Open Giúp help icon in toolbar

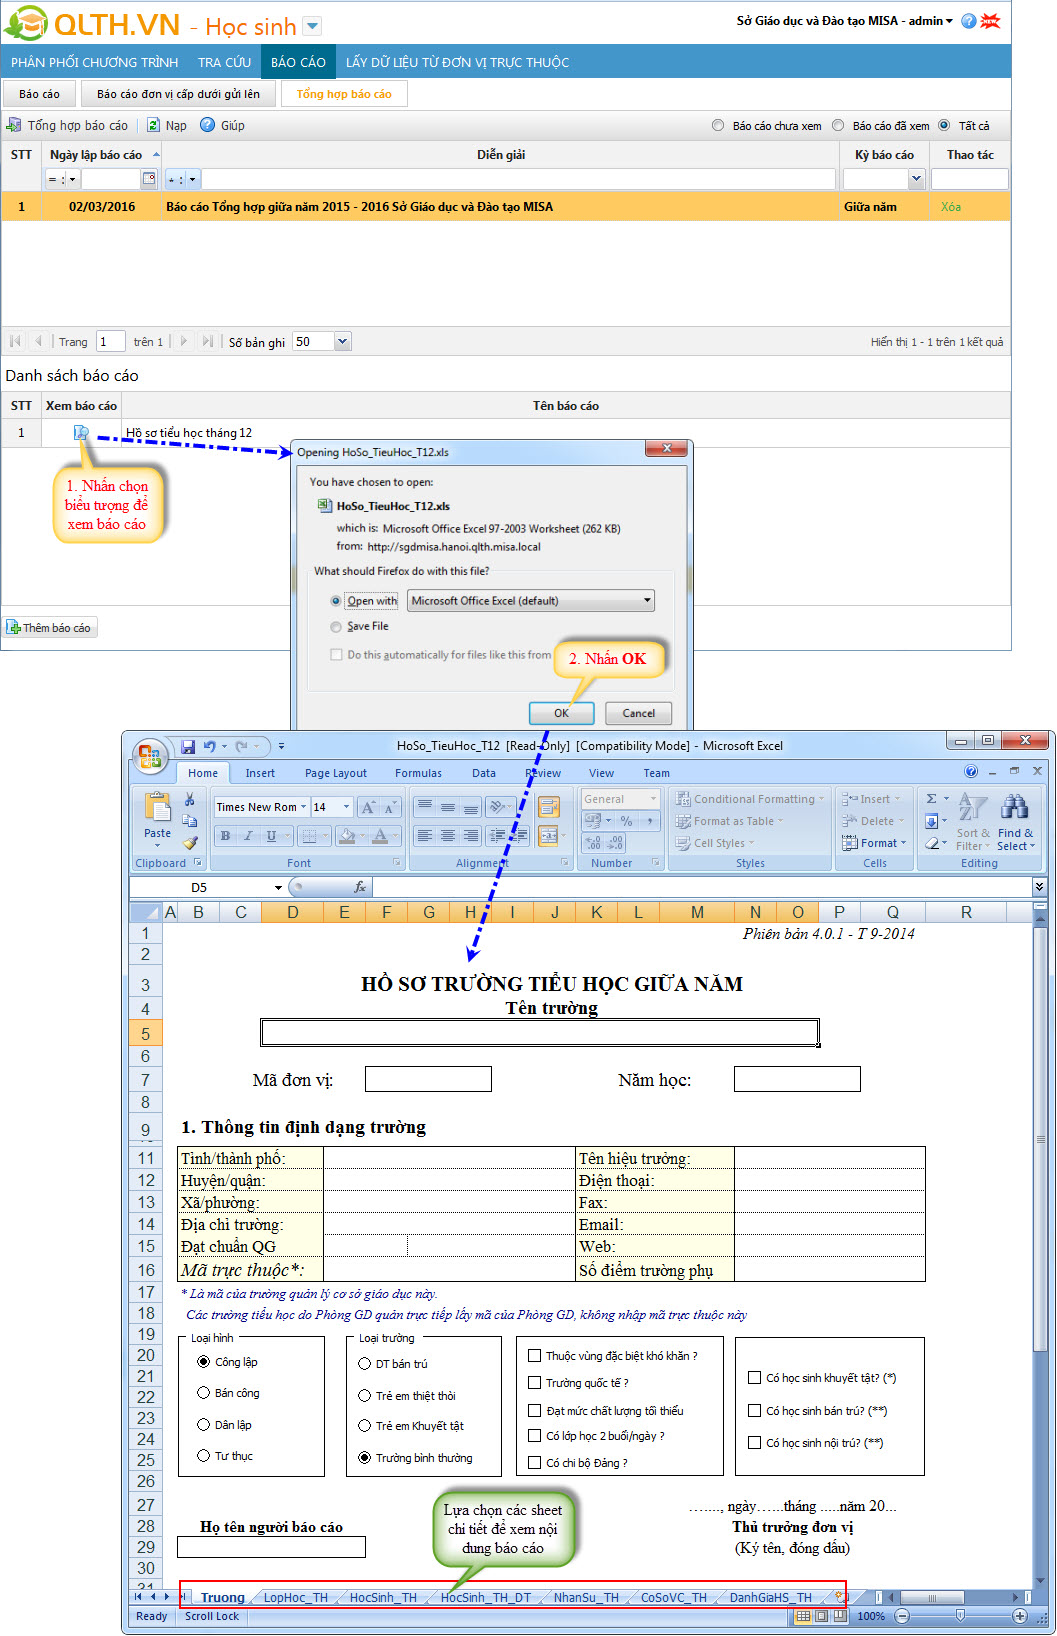pyautogui.click(x=208, y=125)
